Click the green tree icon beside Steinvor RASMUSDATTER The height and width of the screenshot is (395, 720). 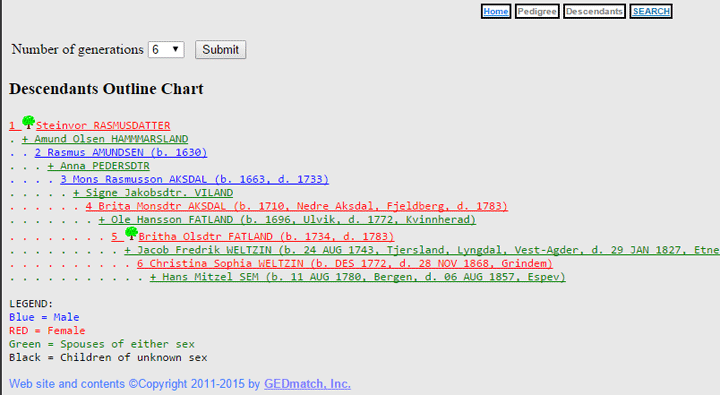coord(28,122)
